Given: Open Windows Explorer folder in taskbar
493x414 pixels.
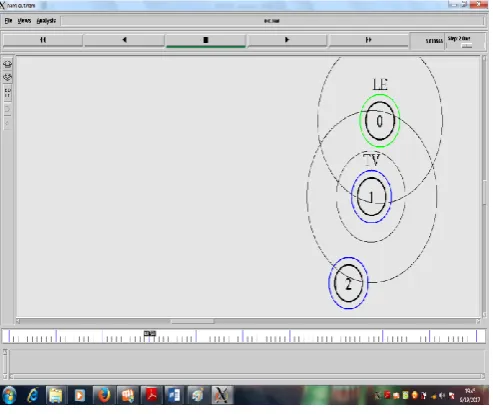Looking at the screenshot, I should (56, 395).
